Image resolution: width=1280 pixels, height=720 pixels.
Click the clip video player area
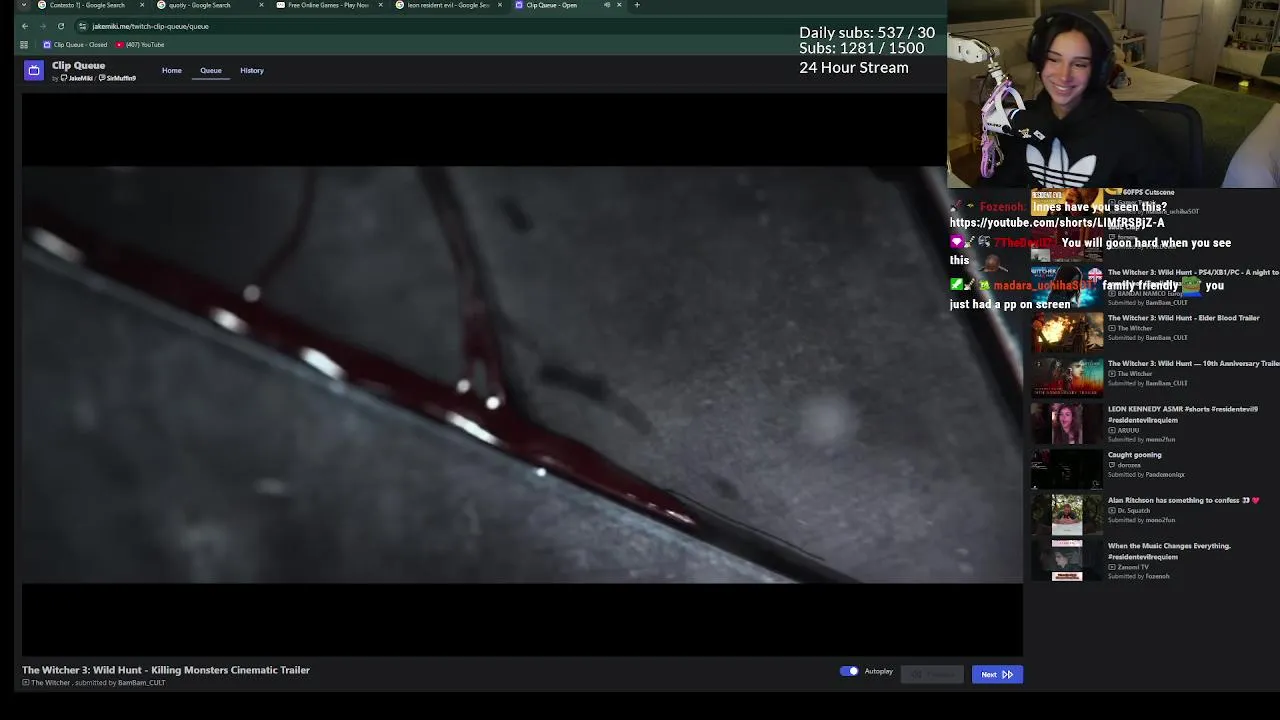522,374
